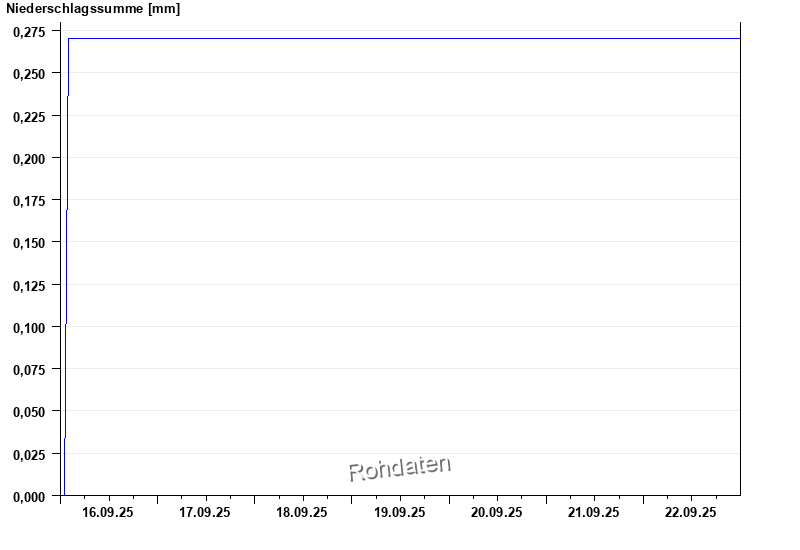800x550 pixels.
Task: Click the y-axis value 0,225
Action: (x=29, y=117)
